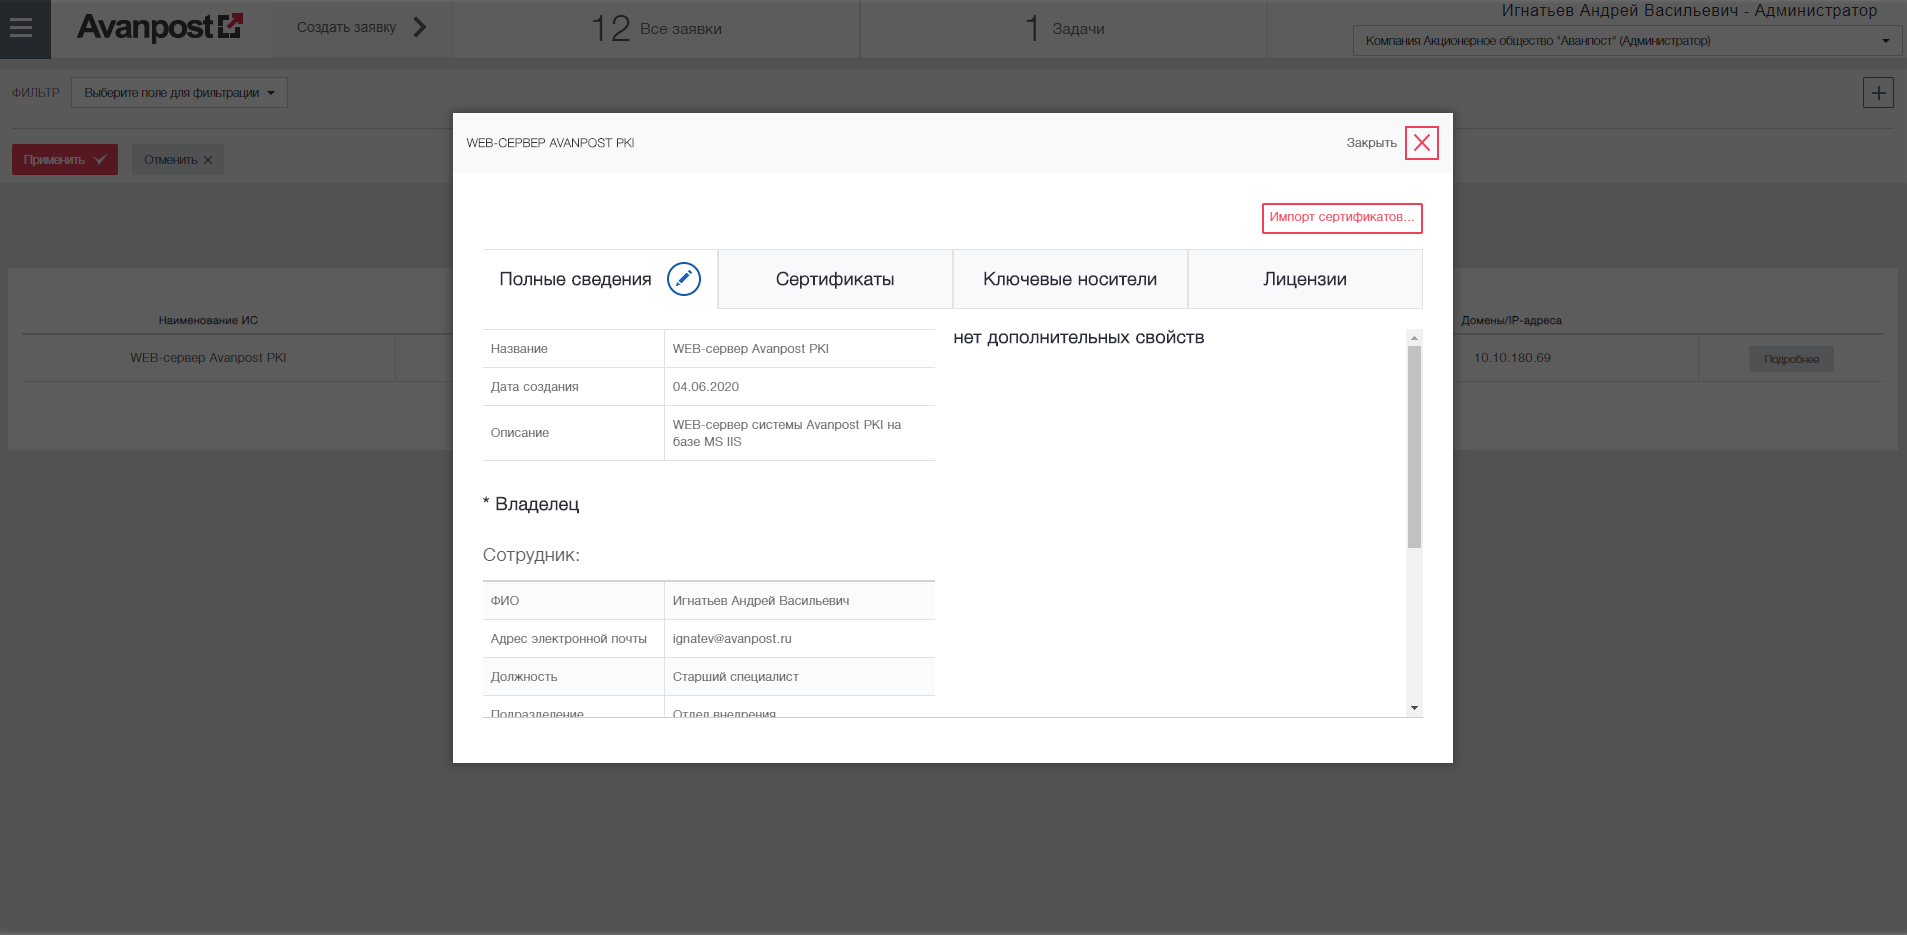Screen dimensions: 1907x935
Task: Click the Наименование ИС column header
Action: [208, 321]
